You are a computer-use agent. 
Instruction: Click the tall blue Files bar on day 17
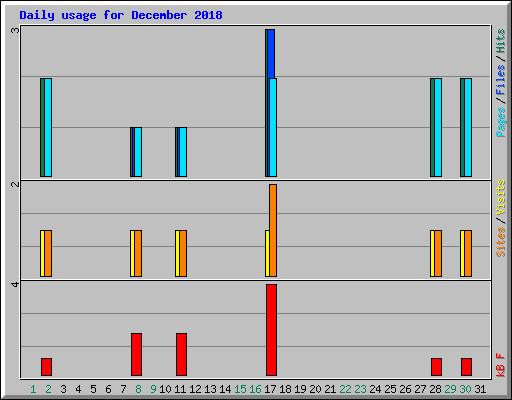[x=271, y=54]
